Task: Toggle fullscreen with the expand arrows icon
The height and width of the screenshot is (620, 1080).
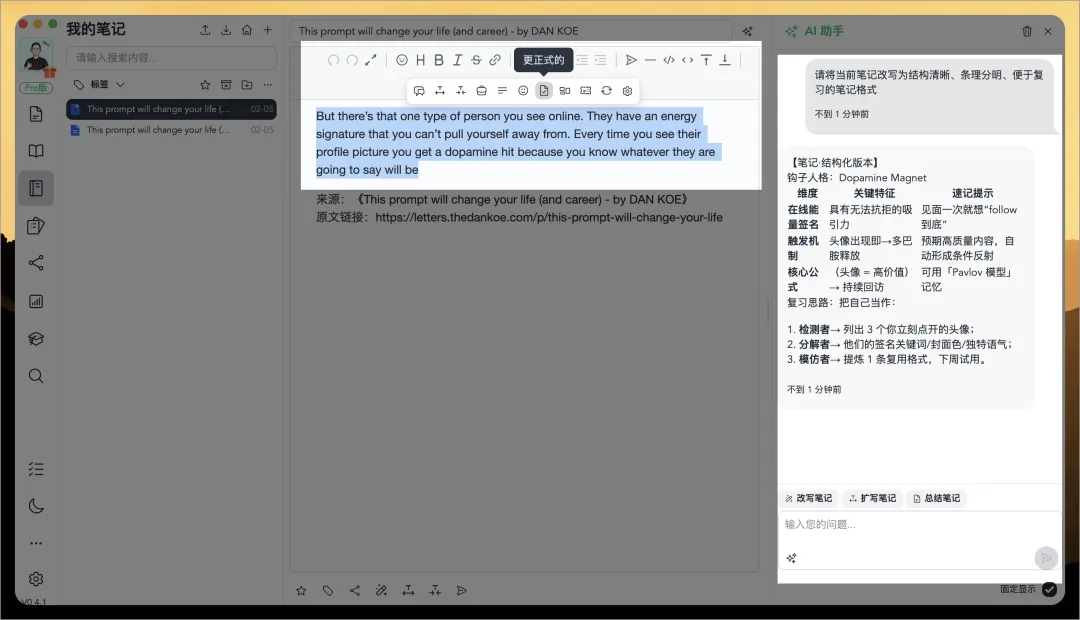Action: coord(371,60)
